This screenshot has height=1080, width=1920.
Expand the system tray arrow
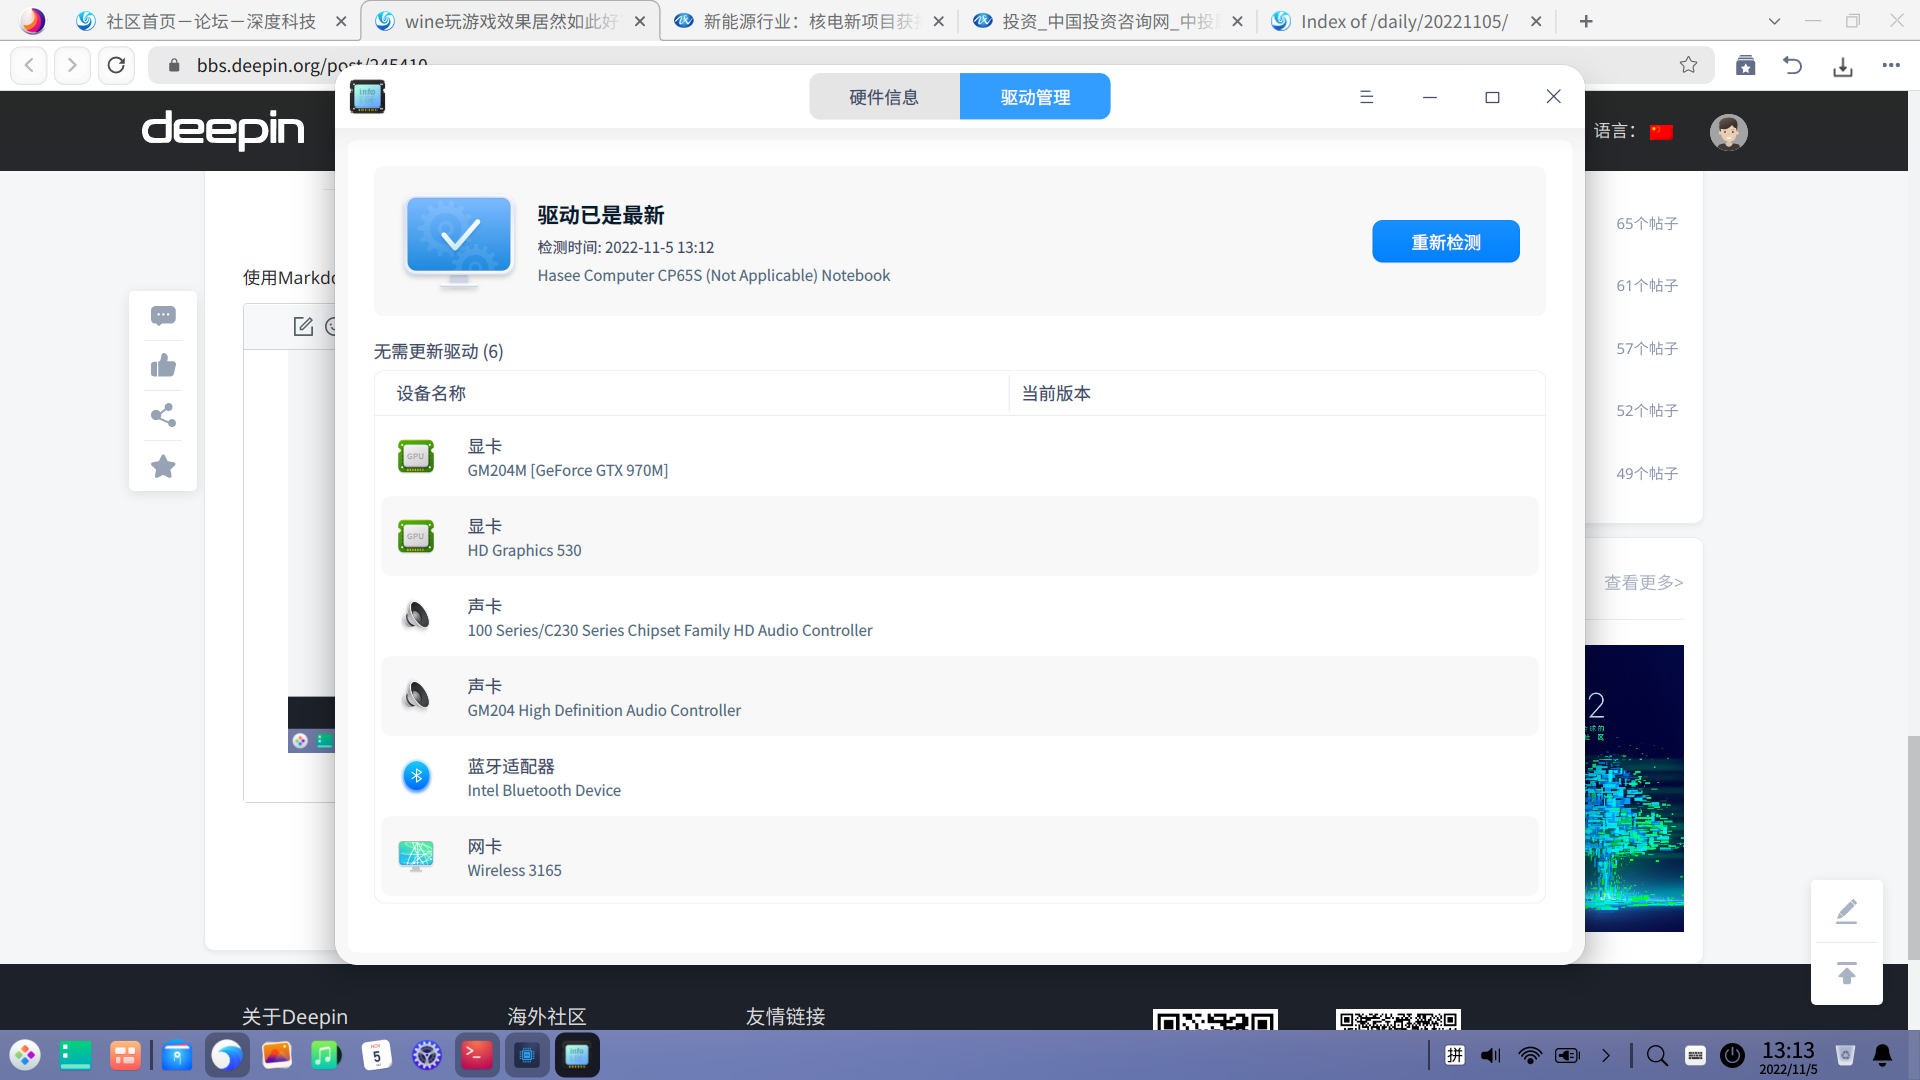1606,1055
